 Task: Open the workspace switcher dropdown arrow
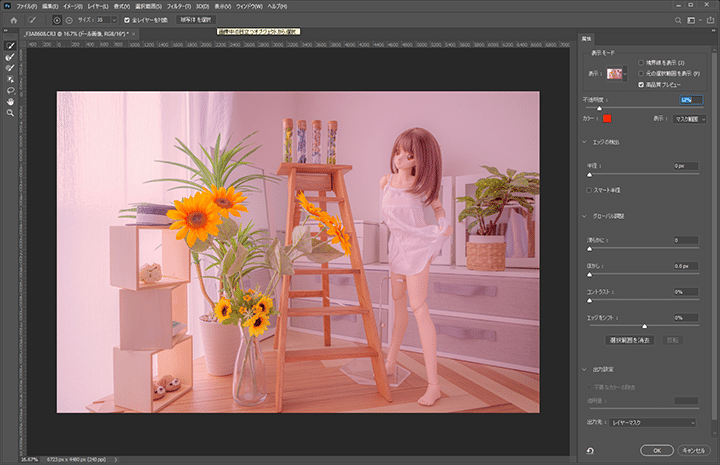pyautogui.click(x=700, y=20)
